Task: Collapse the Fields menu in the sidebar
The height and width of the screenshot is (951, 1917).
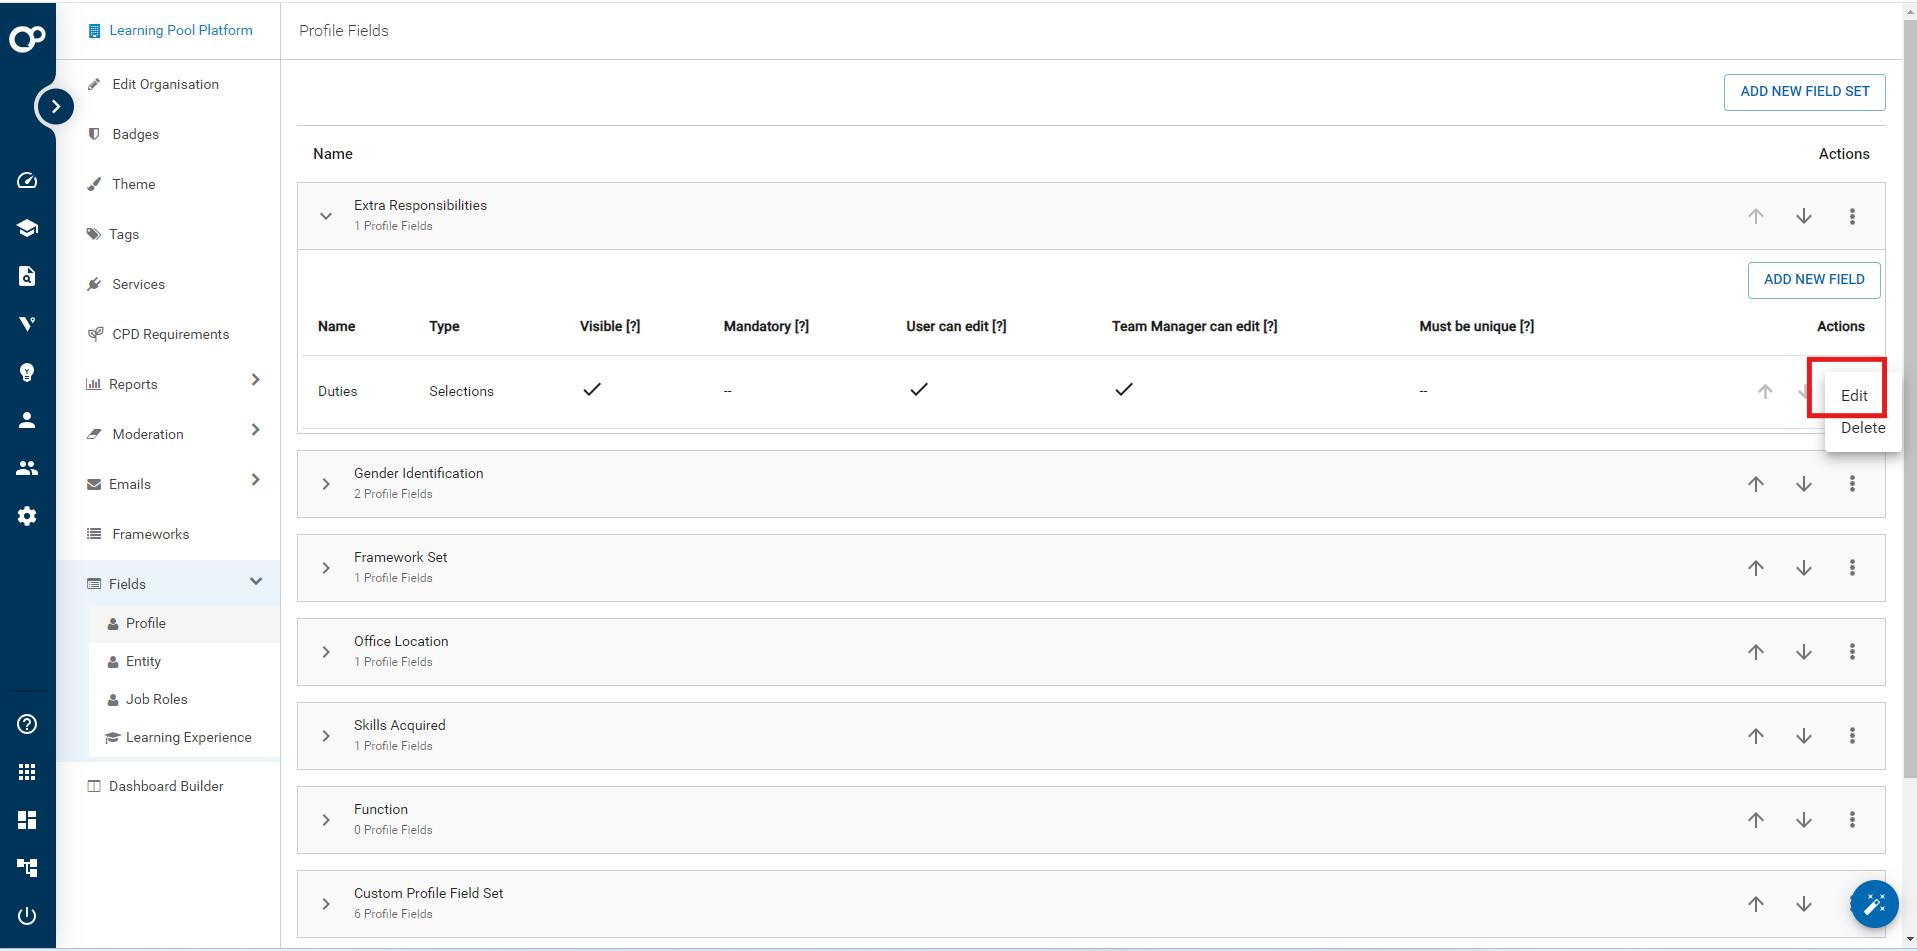Action: coord(255,582)
